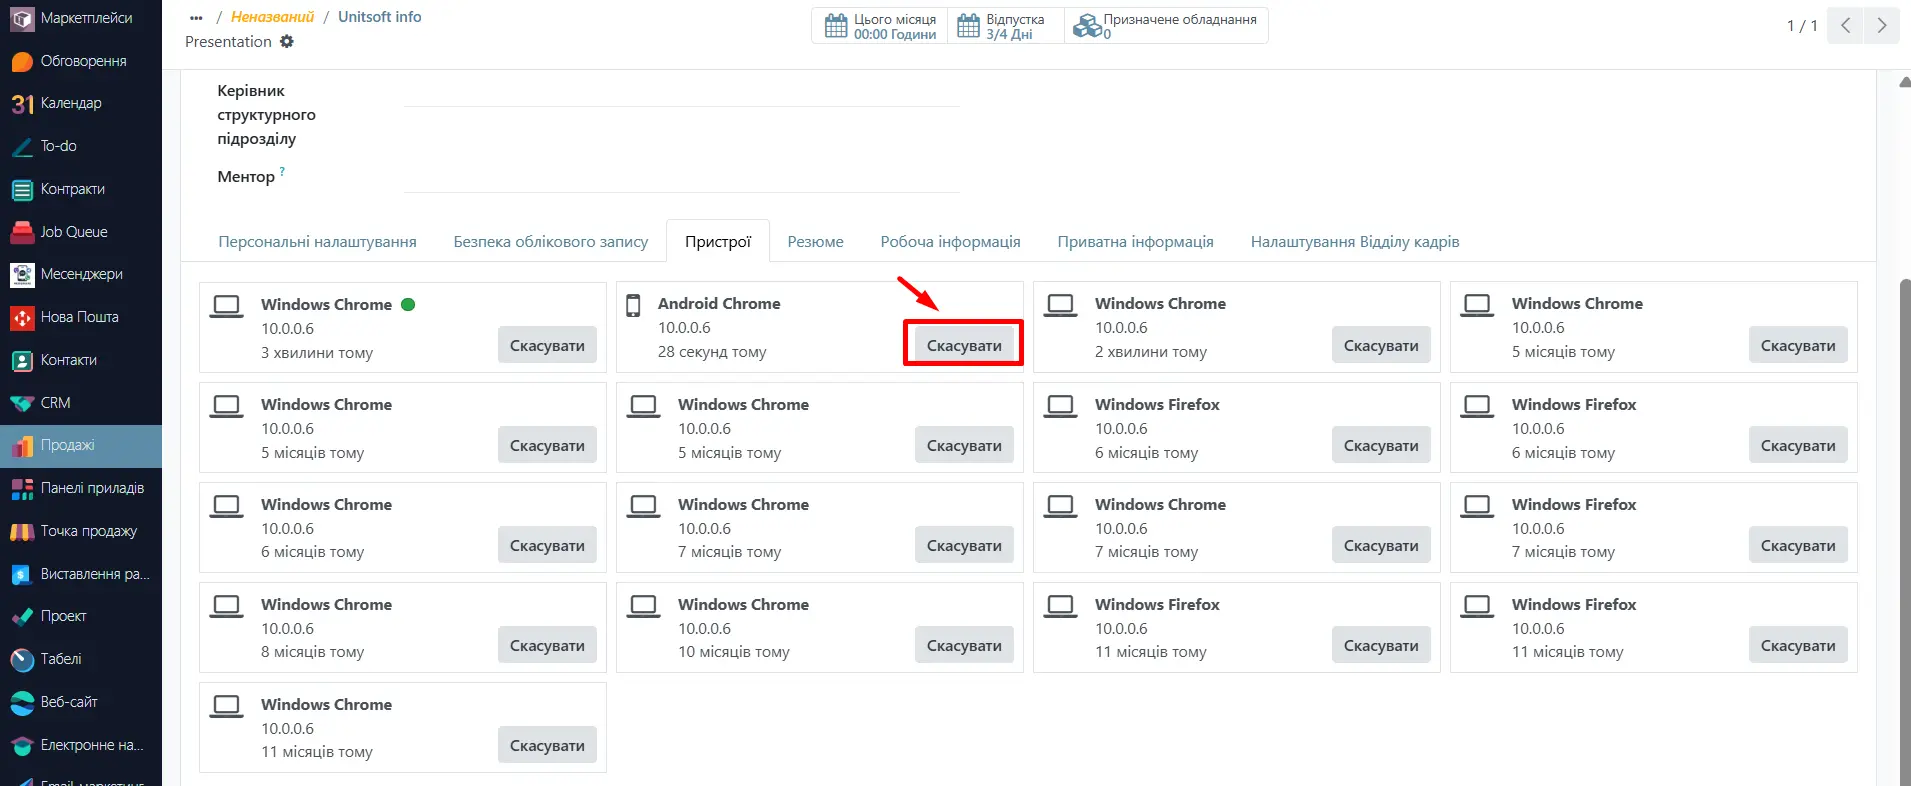Click the vertical scrollbar on the right
Viewport: 1911px width, 786px height.
pos(1904,500)
